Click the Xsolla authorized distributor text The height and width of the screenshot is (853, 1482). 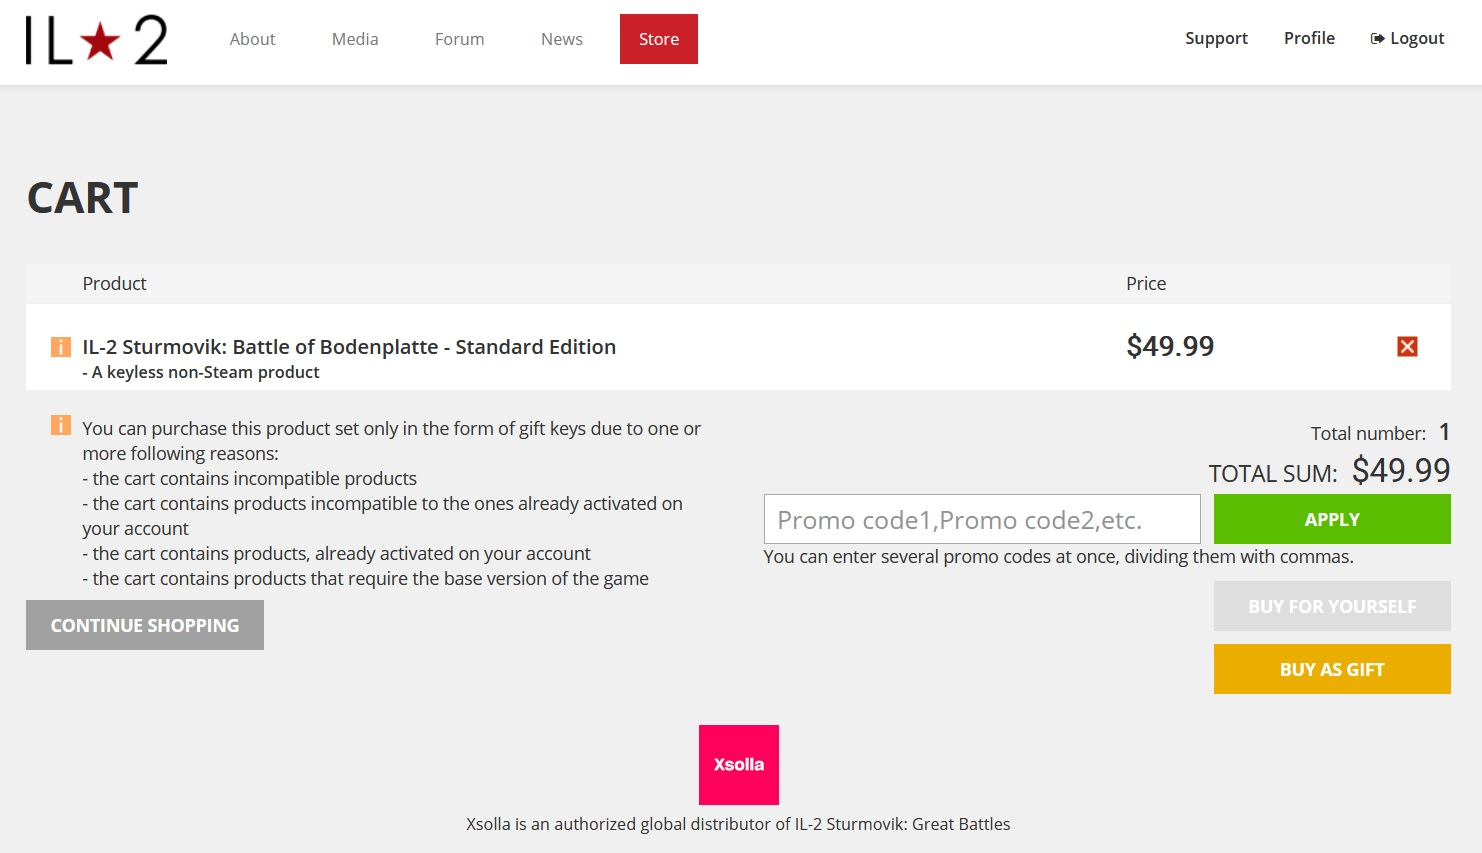[x=738, y=824]
